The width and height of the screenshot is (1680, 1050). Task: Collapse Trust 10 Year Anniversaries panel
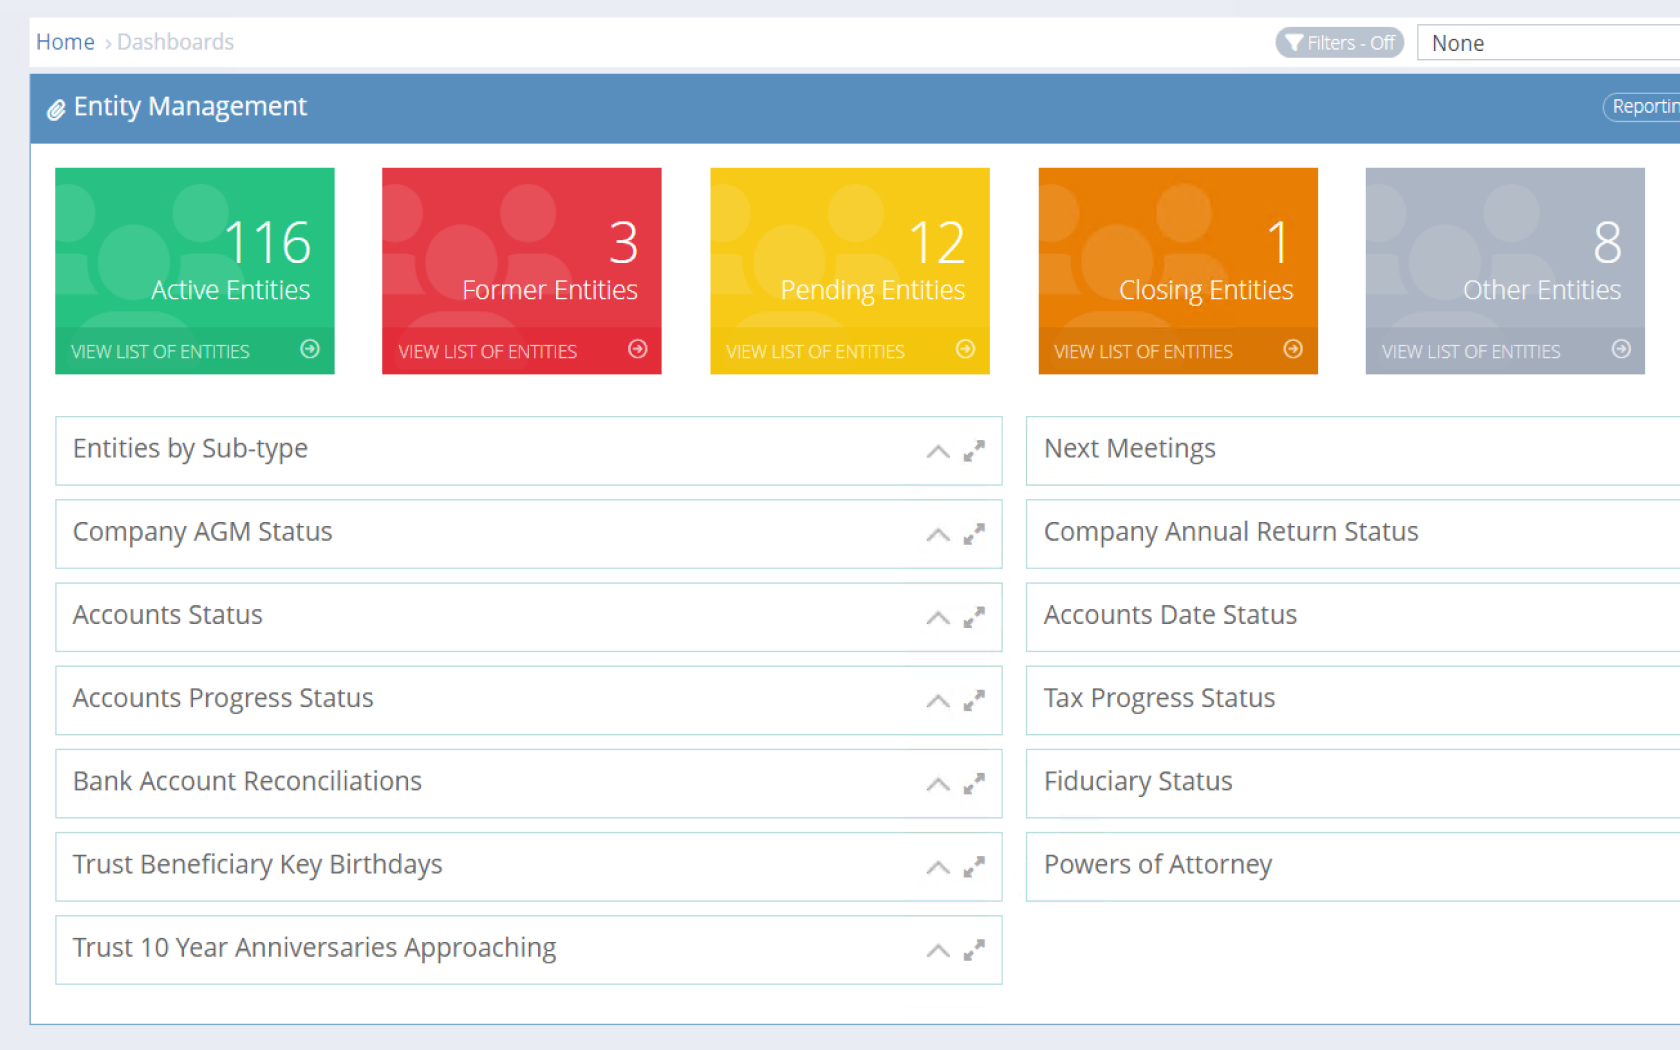coord(938,950)
